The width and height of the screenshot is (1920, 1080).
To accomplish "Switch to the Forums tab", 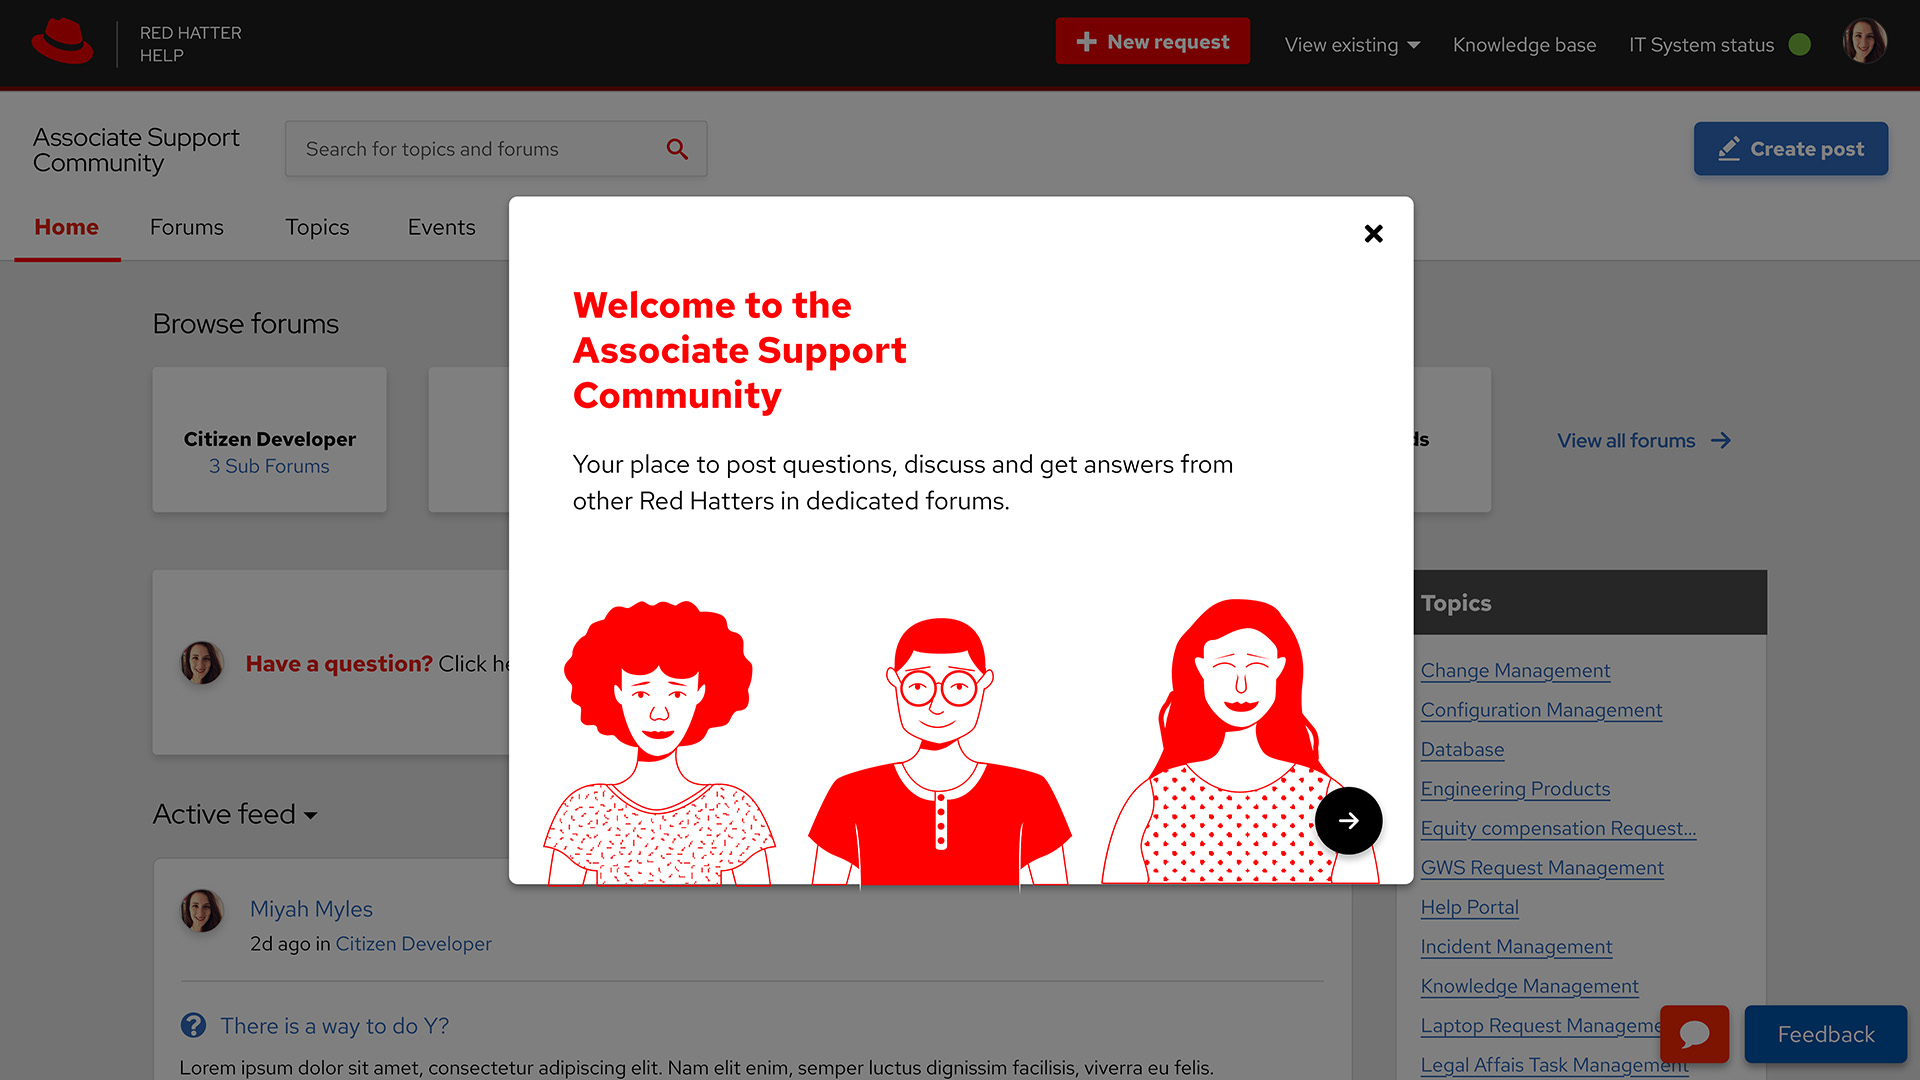I will click(x=186, y=227).
